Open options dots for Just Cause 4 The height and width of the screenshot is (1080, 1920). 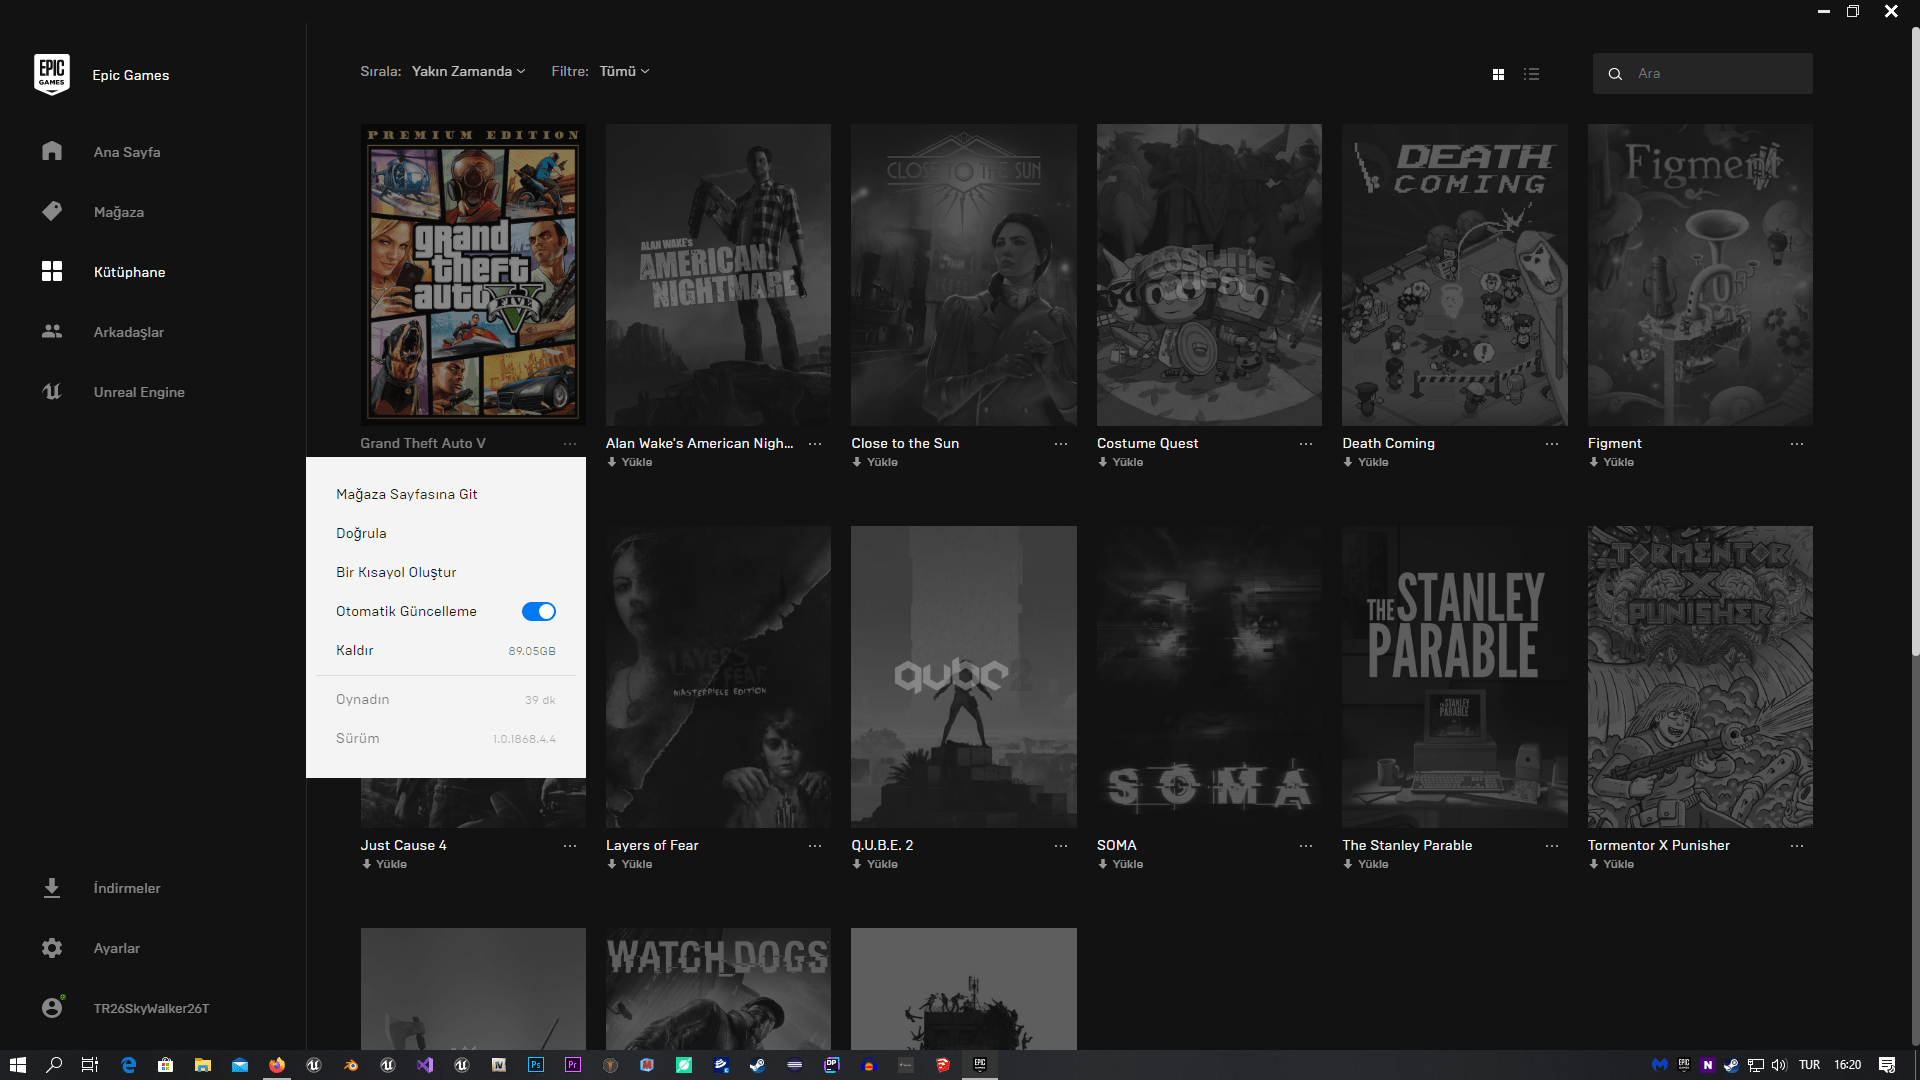coord(570,846)
